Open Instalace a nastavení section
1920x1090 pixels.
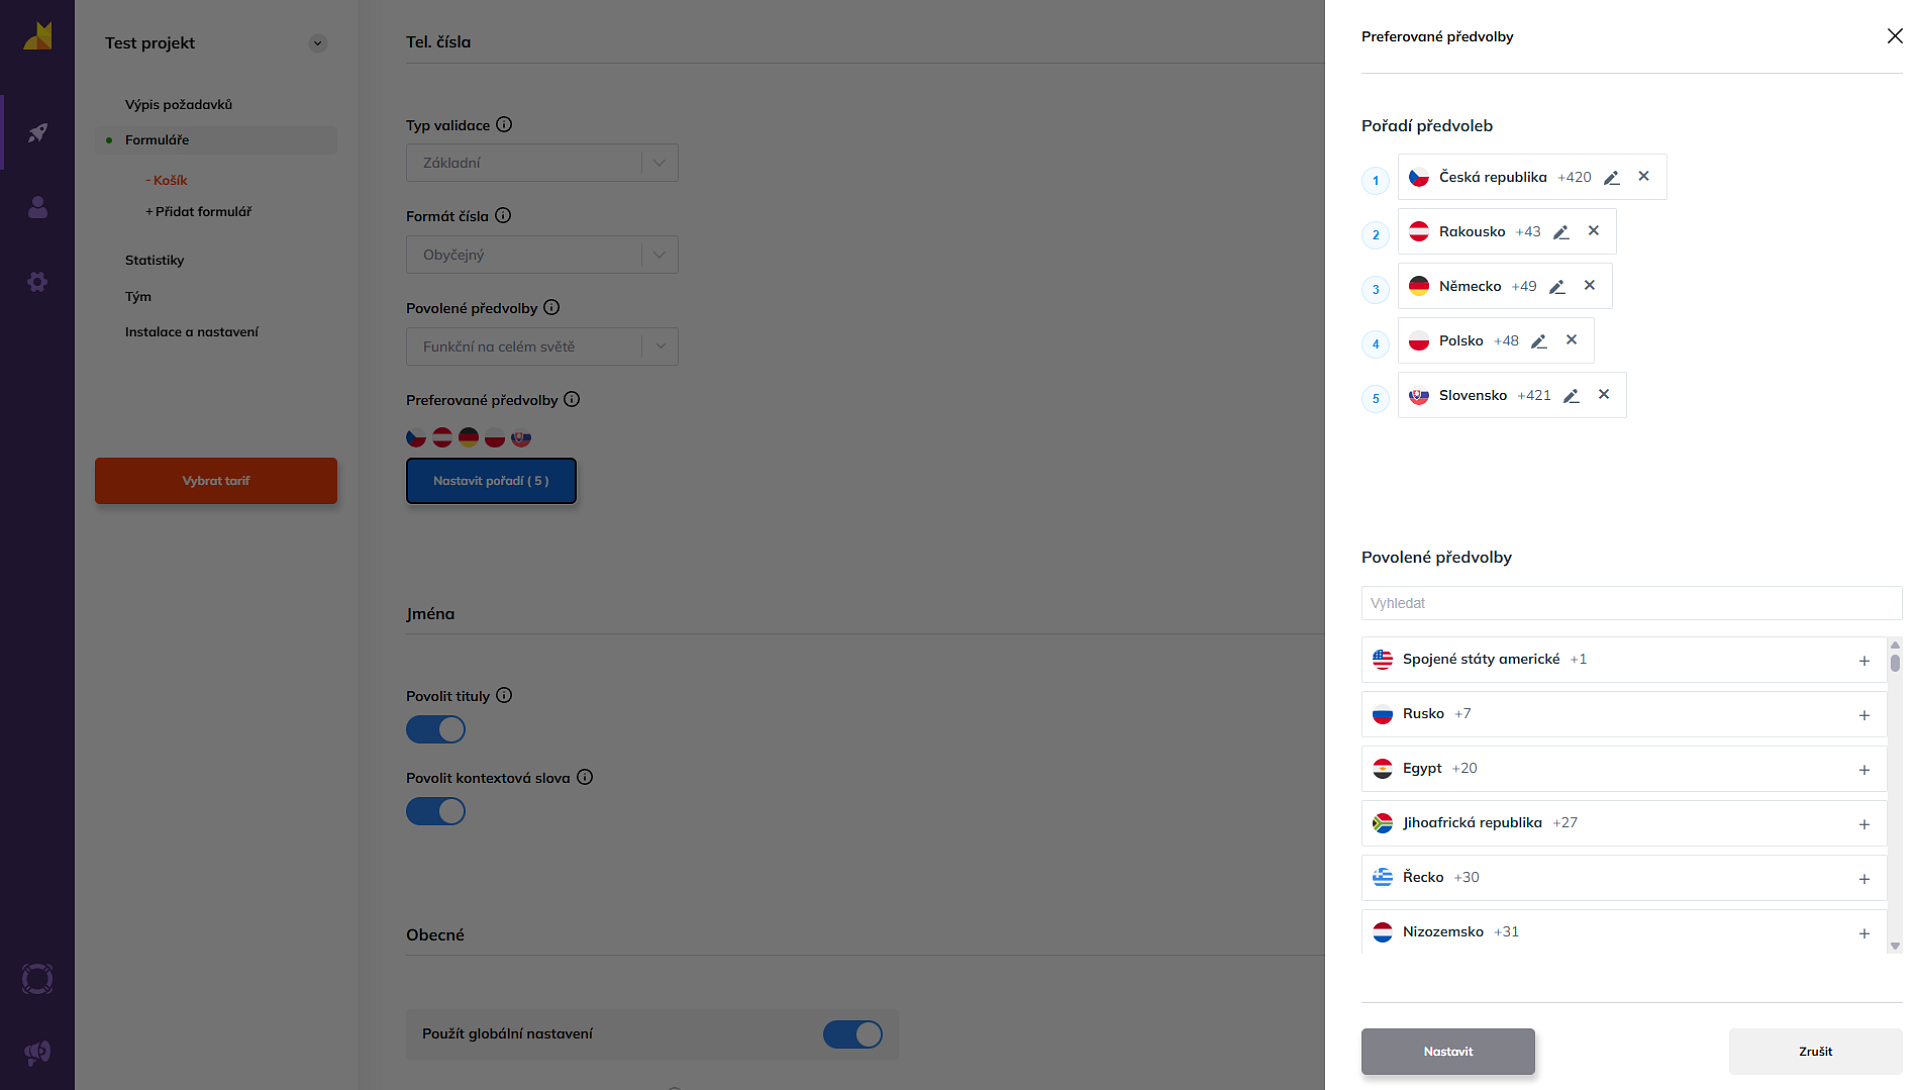(191, 332)
